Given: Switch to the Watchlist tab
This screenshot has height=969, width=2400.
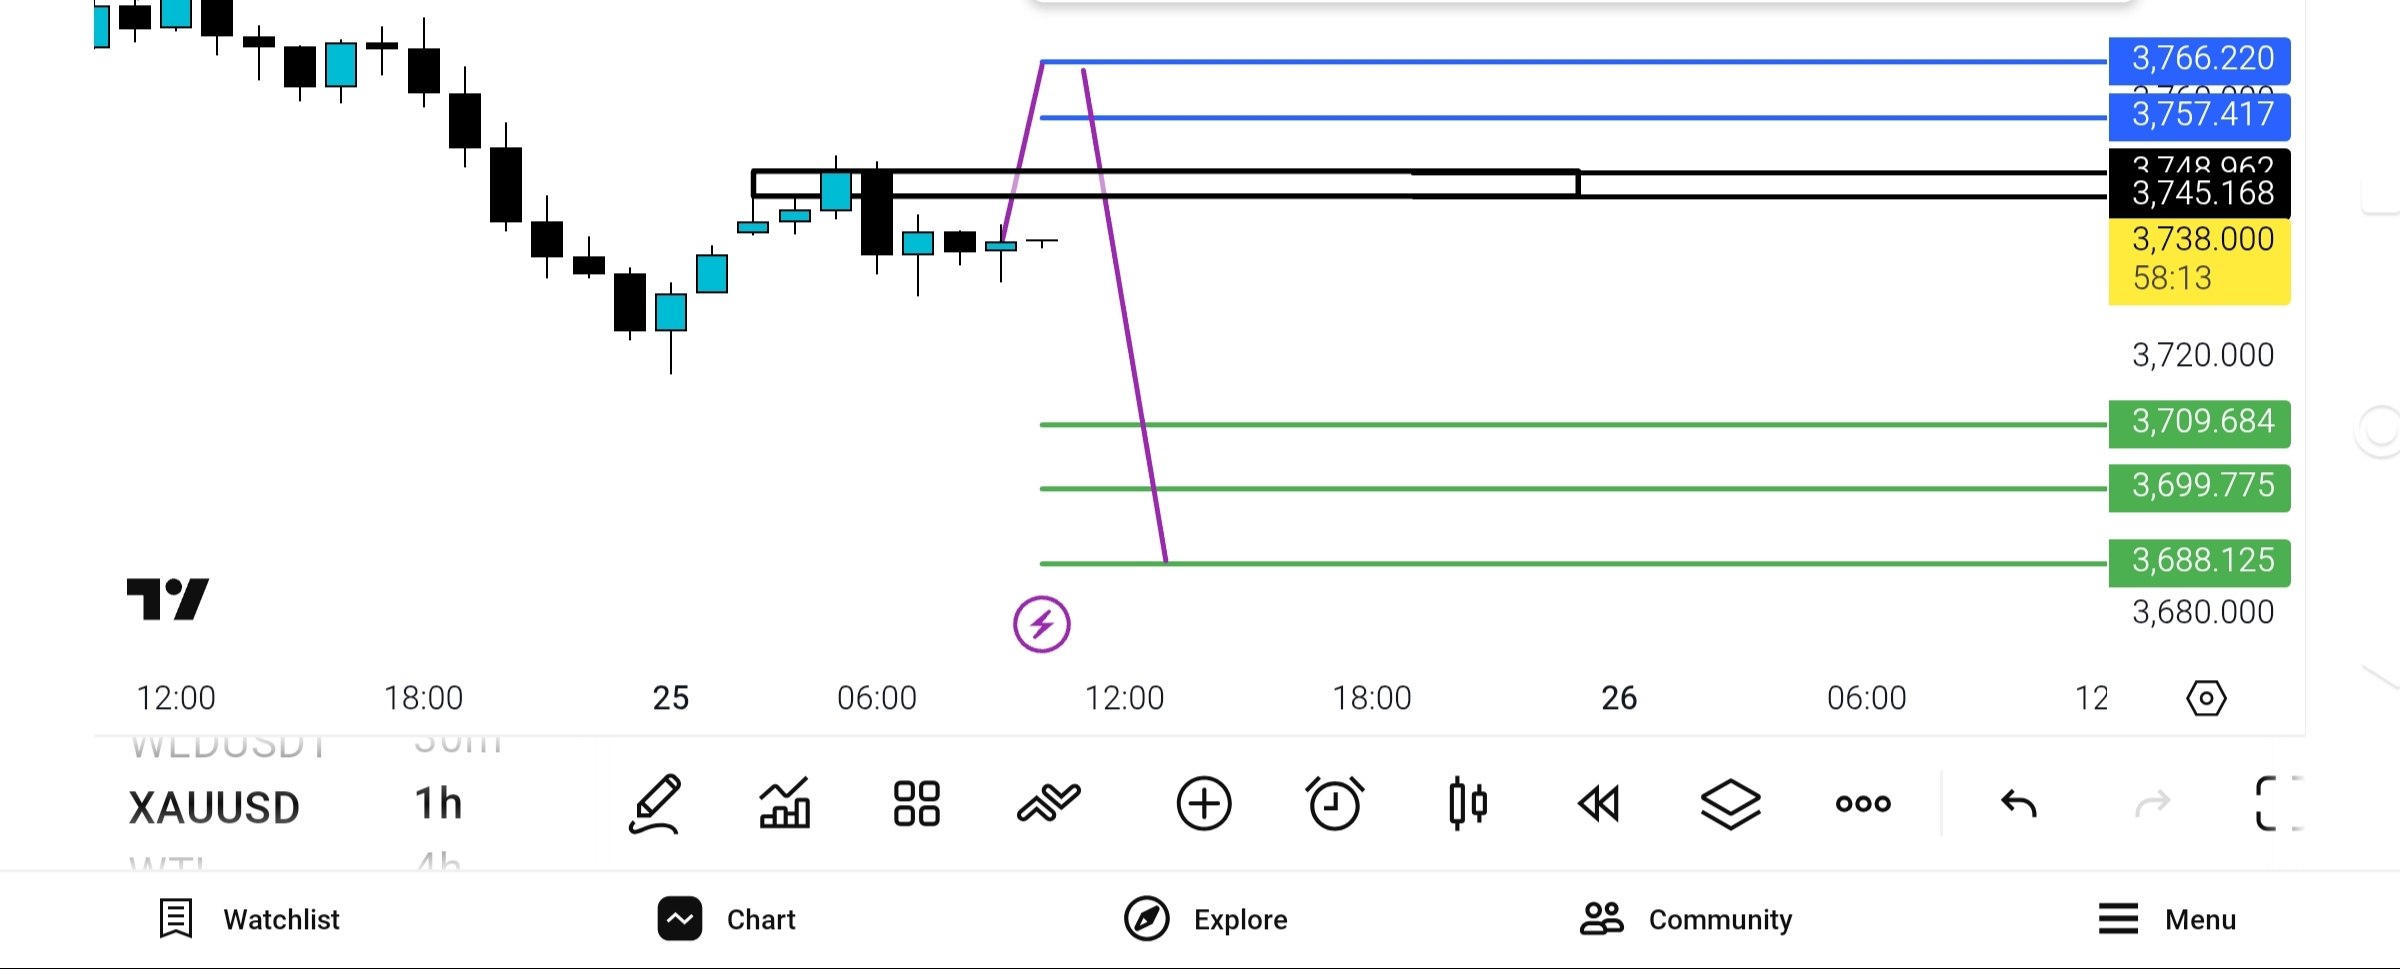Looking at the screenshot, I should (250, 919).
